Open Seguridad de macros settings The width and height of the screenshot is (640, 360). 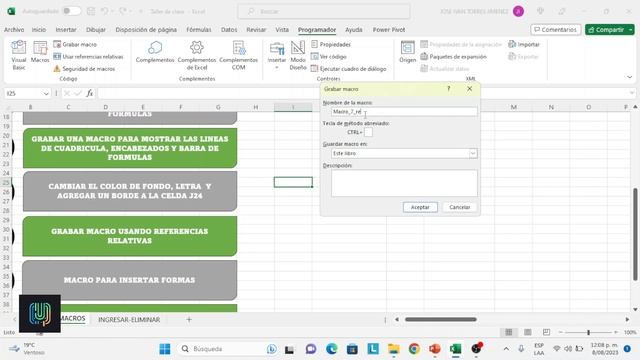(x=84, y=69)
